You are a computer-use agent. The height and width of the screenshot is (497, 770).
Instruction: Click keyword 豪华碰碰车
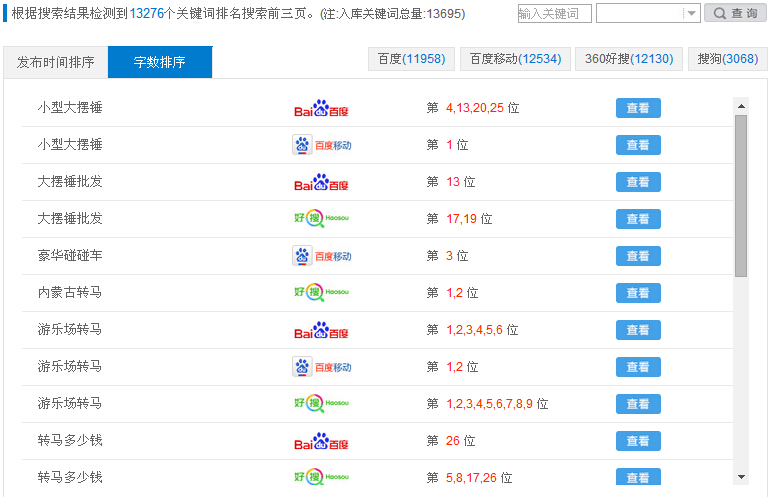click(x=70, y=255)
